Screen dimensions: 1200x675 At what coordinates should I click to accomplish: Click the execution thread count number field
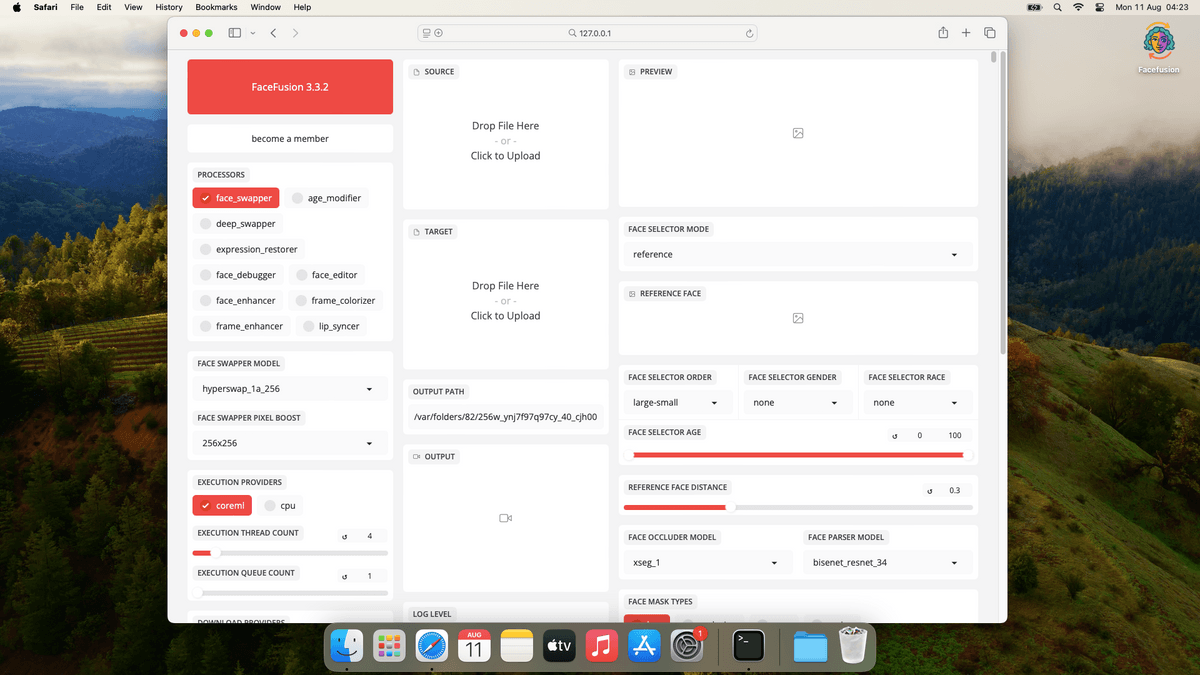coord(370,536)
